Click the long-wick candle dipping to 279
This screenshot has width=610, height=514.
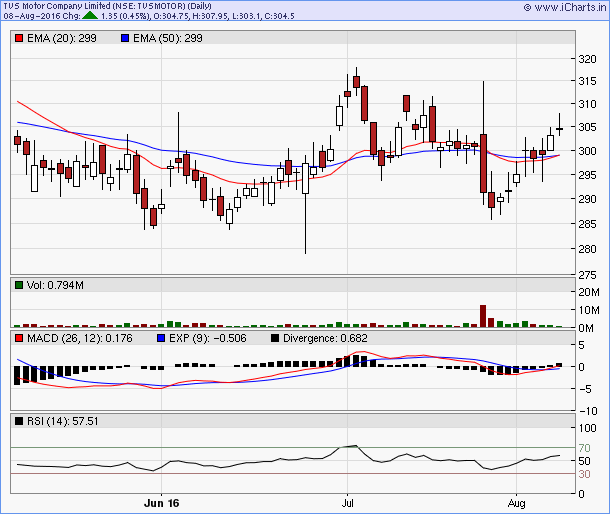[x=305, y=204]
